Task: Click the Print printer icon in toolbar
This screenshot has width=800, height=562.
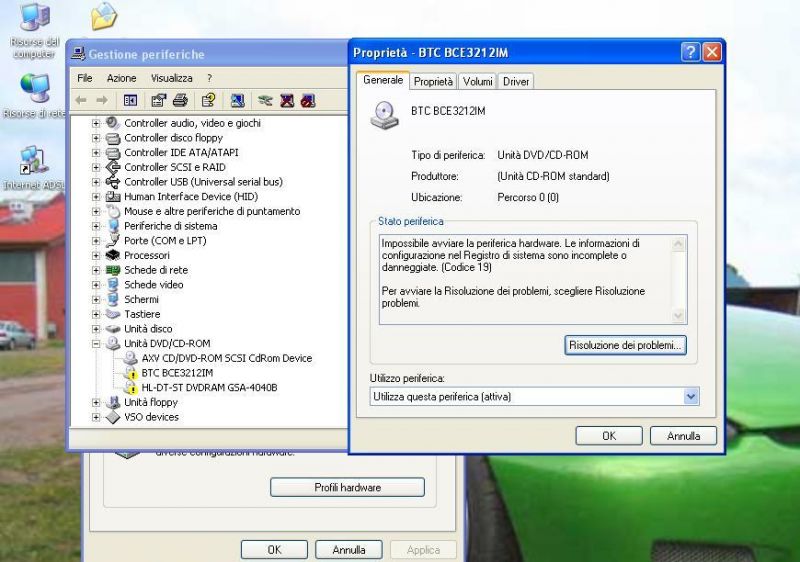Action: [180, 100]
